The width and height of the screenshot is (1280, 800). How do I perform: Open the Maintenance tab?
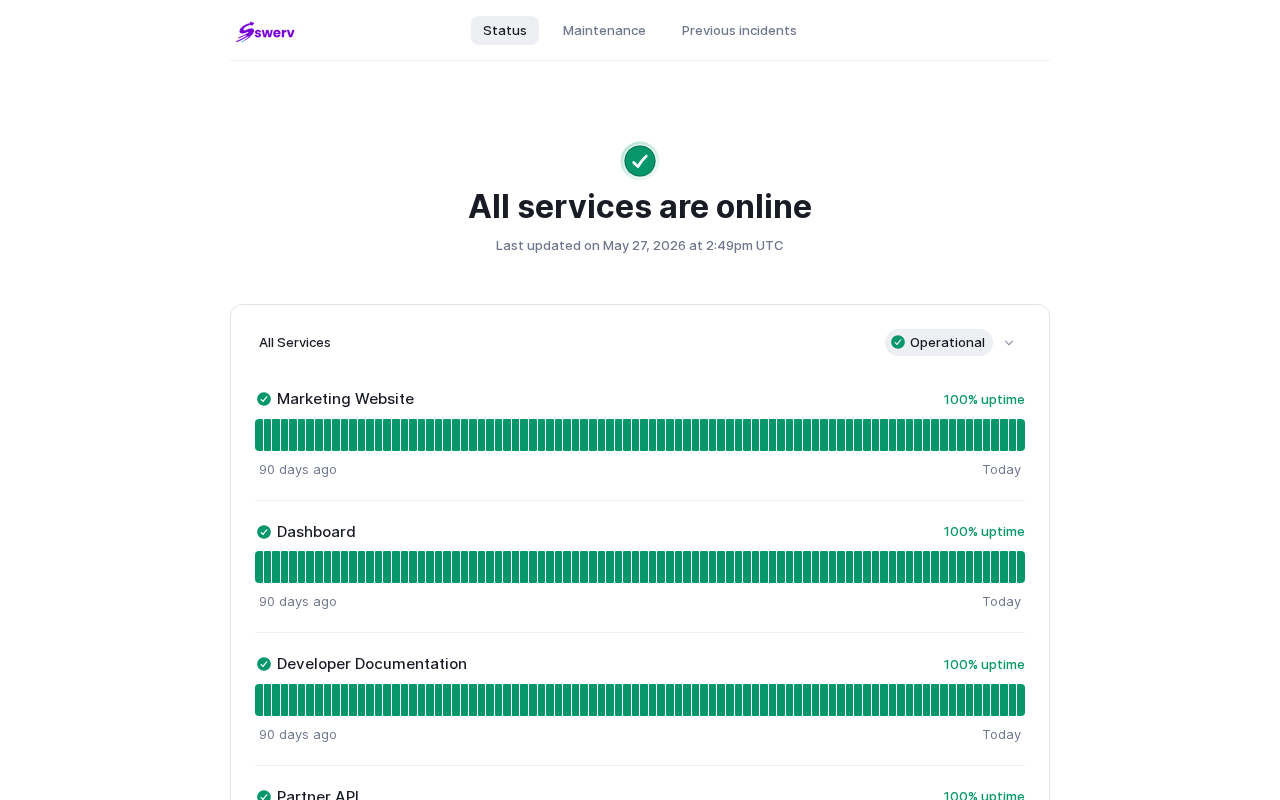(604, 30)
